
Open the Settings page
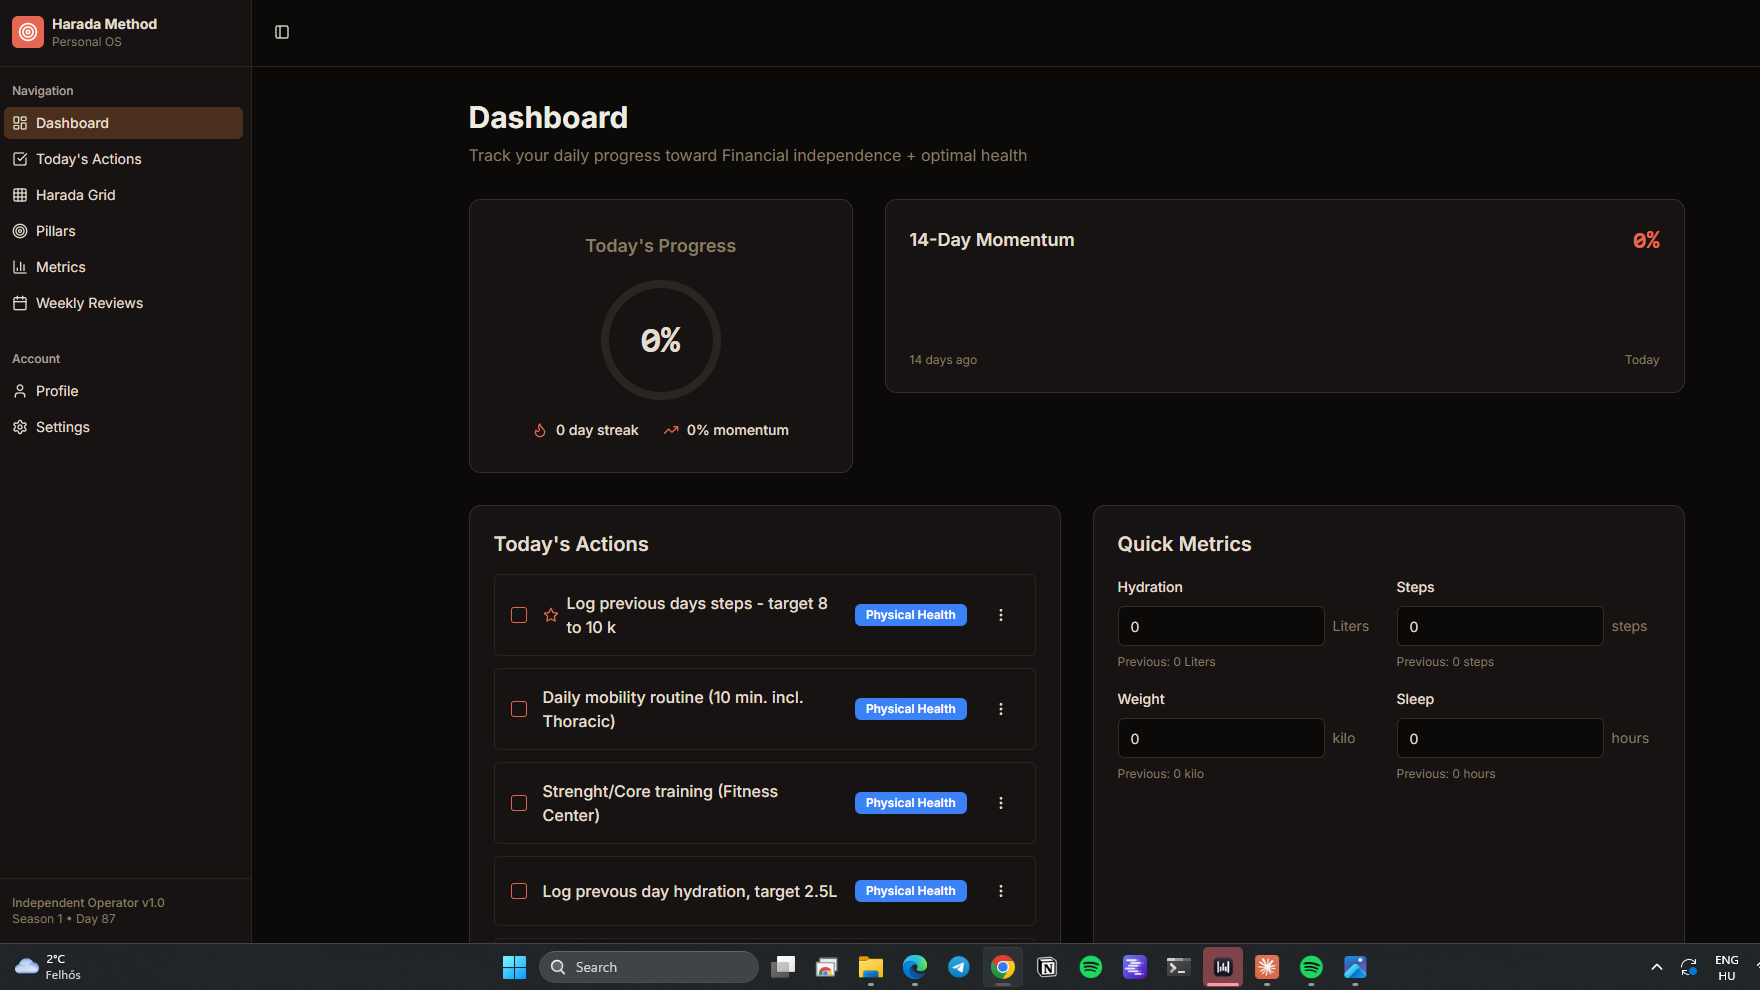(63, 427)
